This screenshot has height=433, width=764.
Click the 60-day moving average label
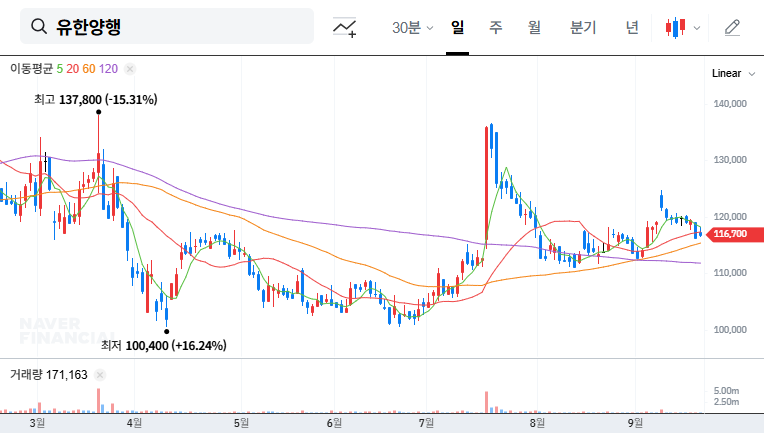click(x=89, y=69)
